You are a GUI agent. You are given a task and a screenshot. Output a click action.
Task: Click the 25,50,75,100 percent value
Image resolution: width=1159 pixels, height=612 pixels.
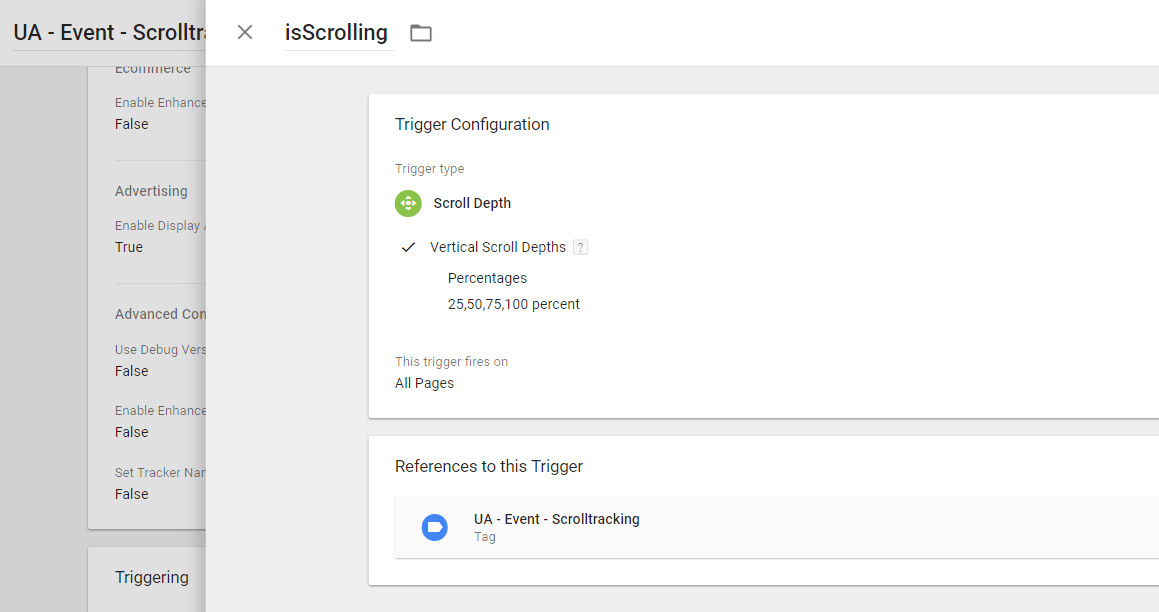pyautogui.click(x=513, y=304)
